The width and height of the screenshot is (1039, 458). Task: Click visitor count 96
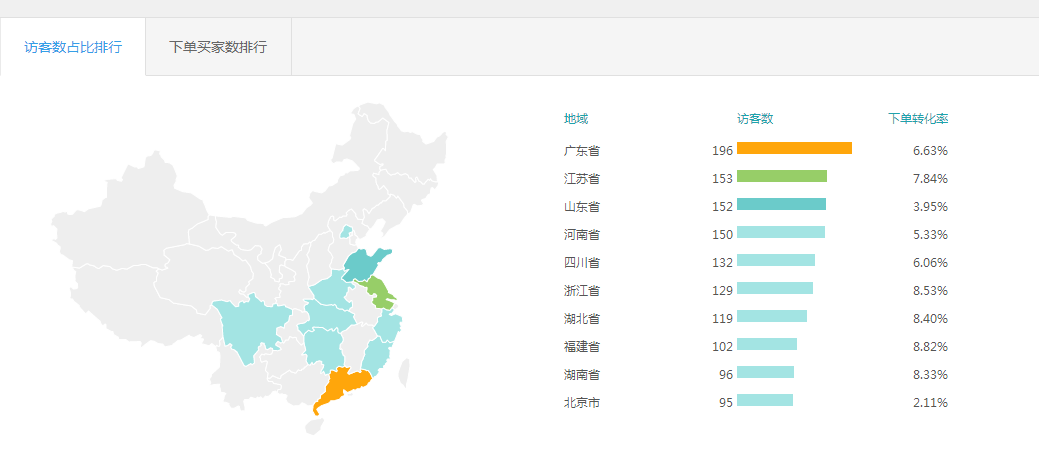point(726,374)
